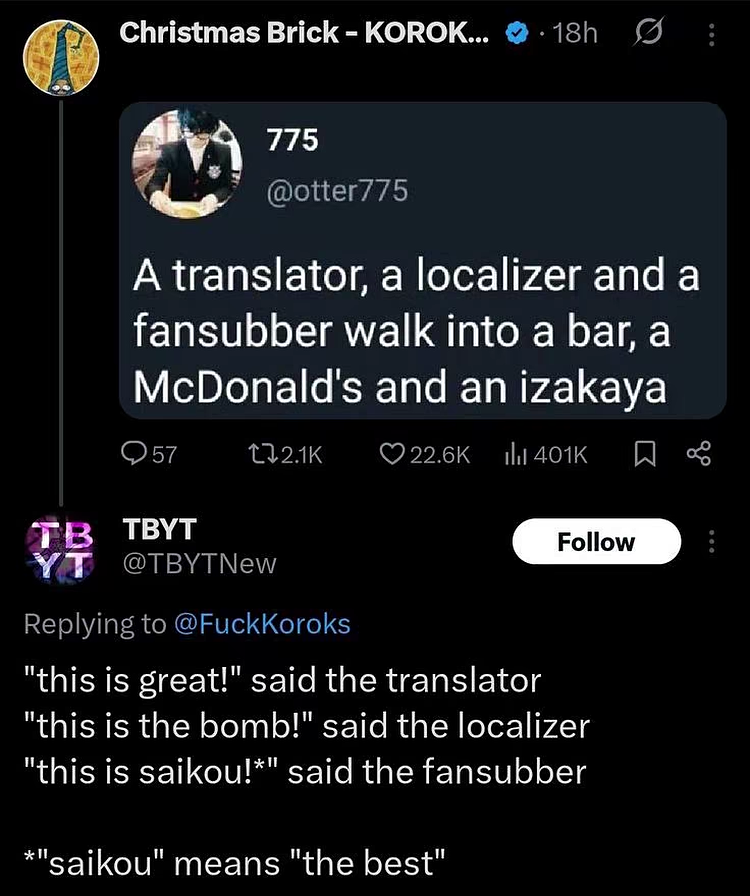The height and width of the screenshot is (896, 750).
Task: Open the @TBYTNew handle profile
Action: click(198, 564)
